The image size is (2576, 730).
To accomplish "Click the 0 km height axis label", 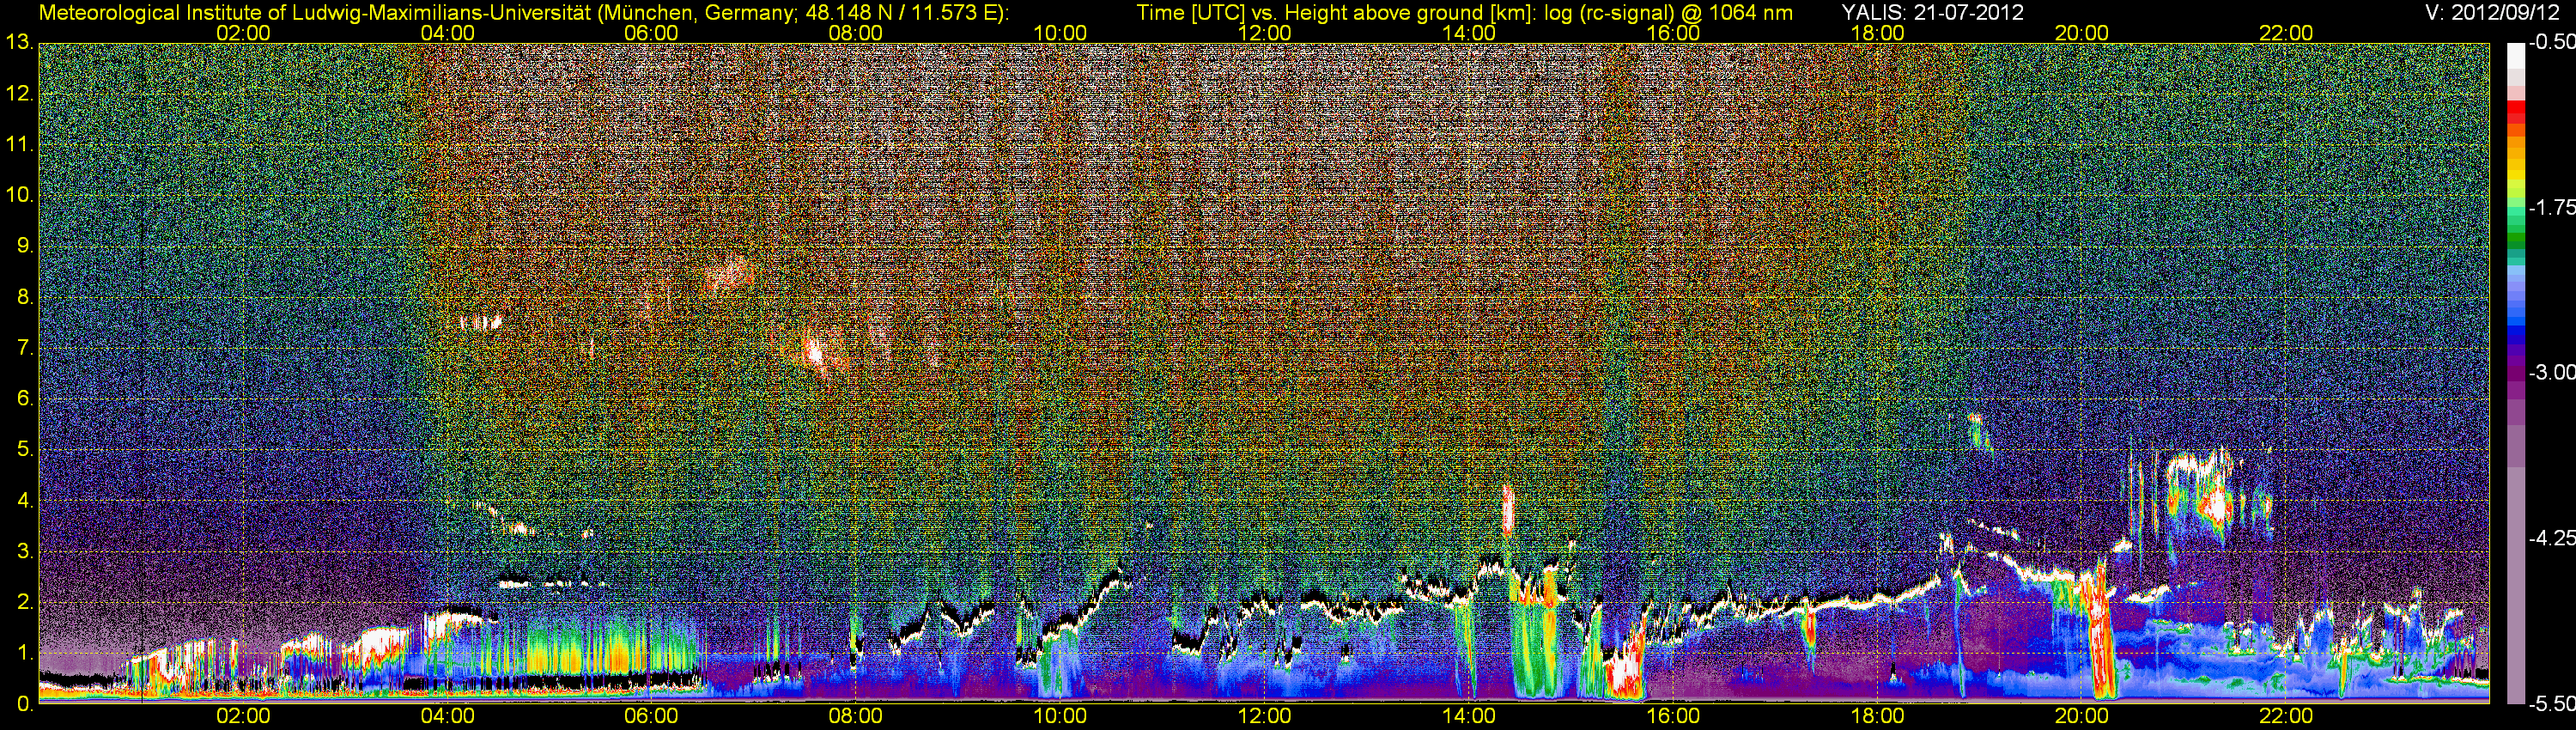I will 25,704.
